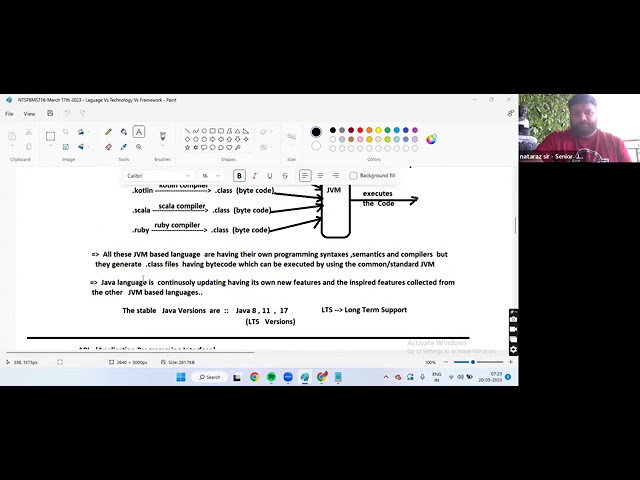This screenshot has width=640, height=480.
Task: Toggle Bold text formatting
Action: (239, 176)
